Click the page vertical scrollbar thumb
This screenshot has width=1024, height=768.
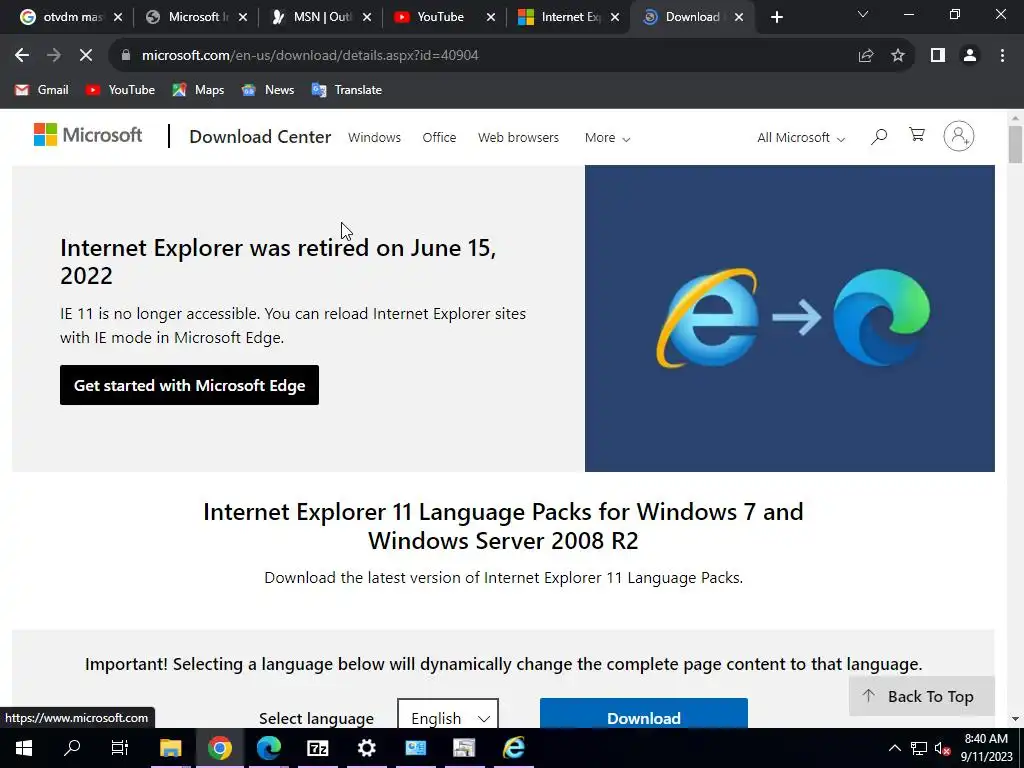(x=1015, y=144)
